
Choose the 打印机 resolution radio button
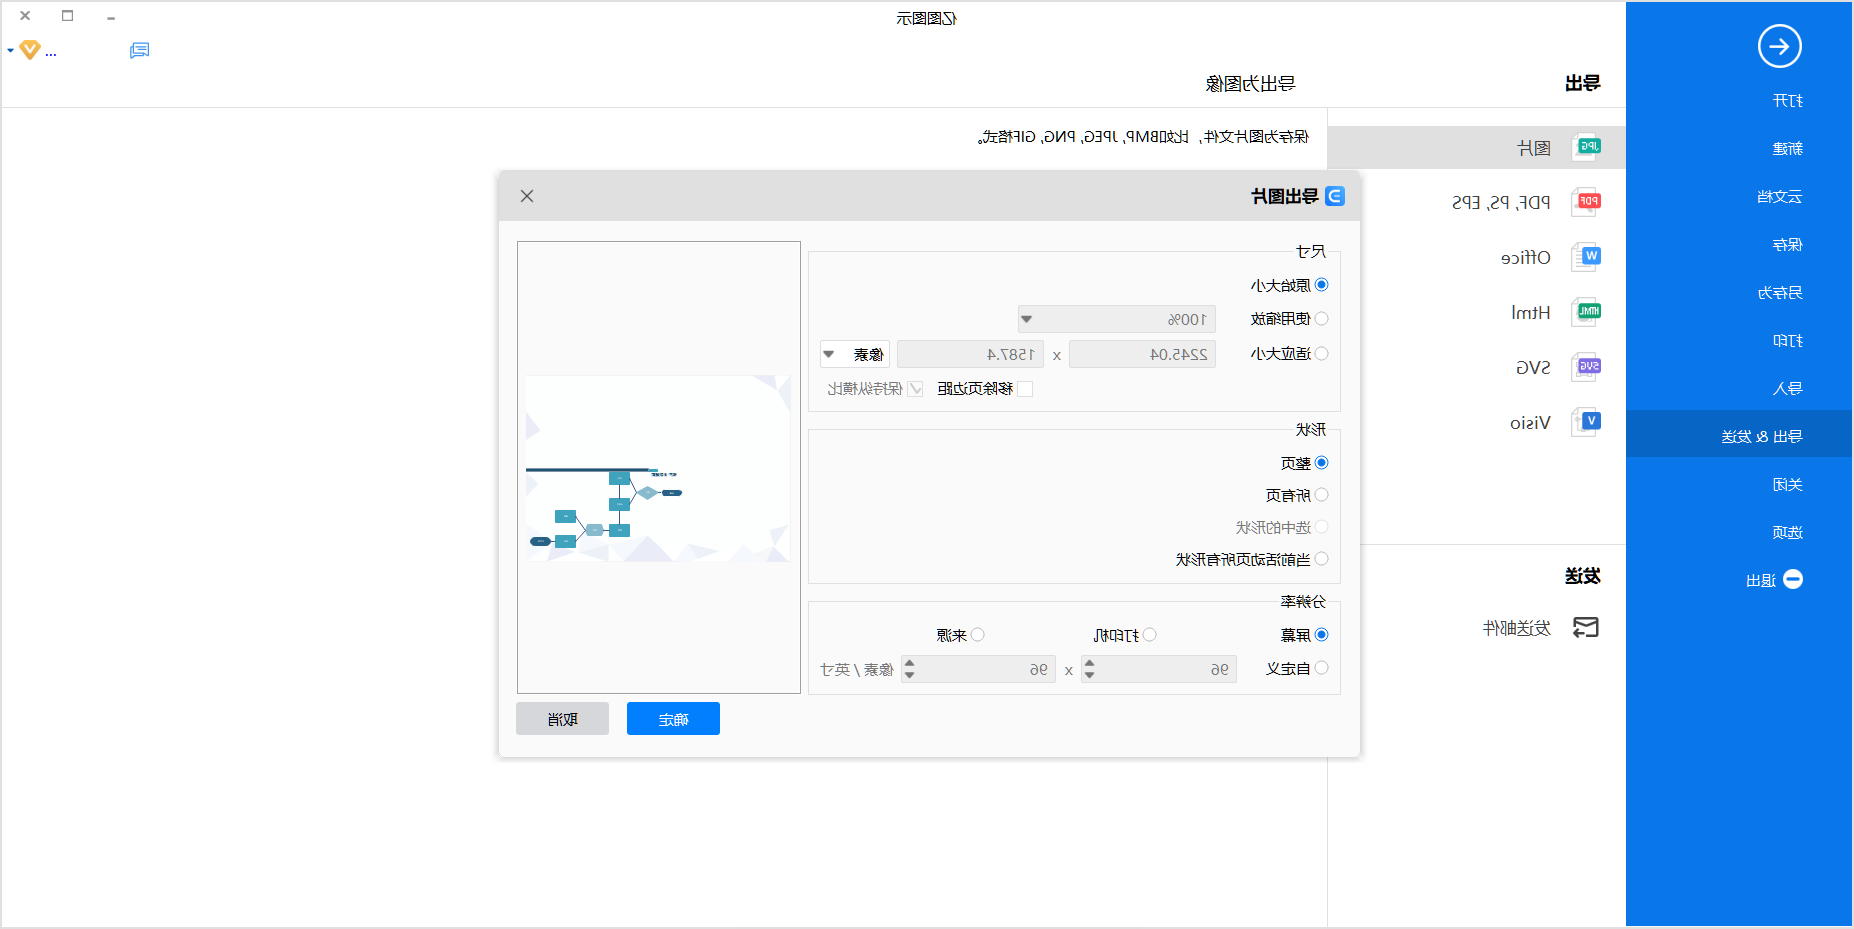pyautogui.click(x=1150, y=635)
